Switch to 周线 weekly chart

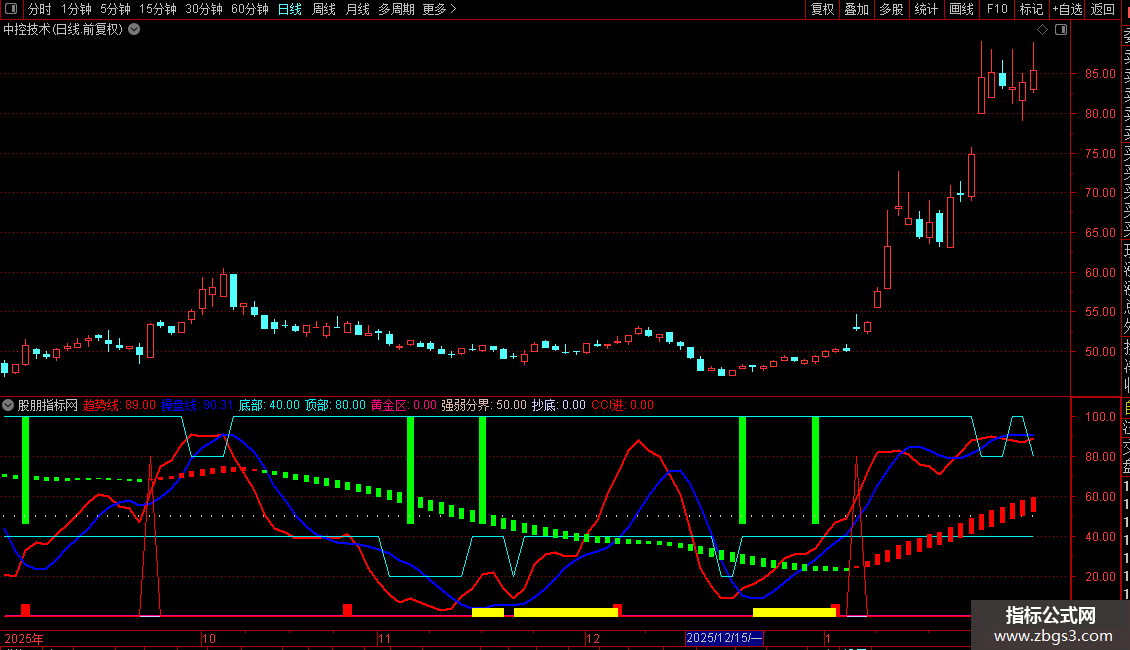pos(324,9)
